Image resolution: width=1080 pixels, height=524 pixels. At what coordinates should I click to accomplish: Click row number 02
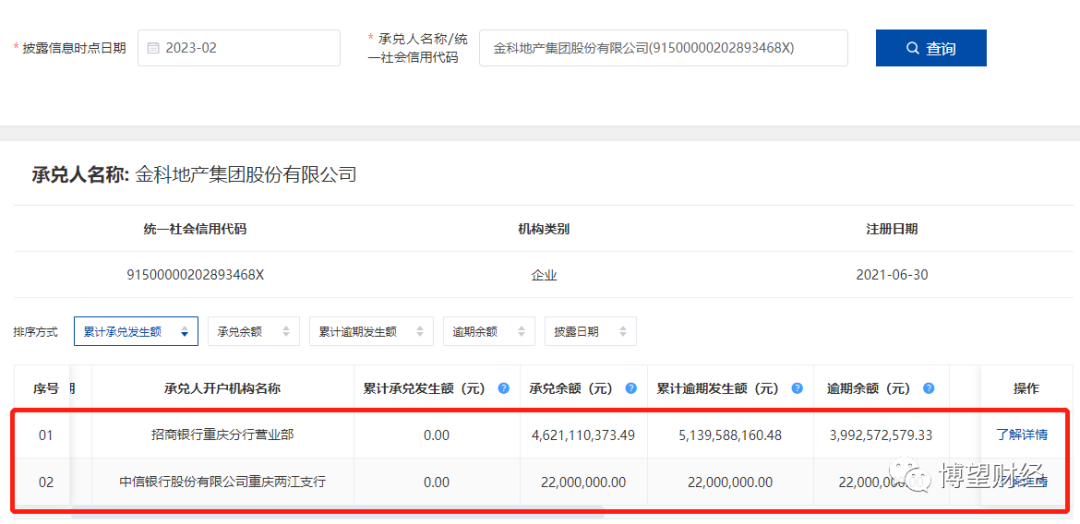tap(45, 482)
